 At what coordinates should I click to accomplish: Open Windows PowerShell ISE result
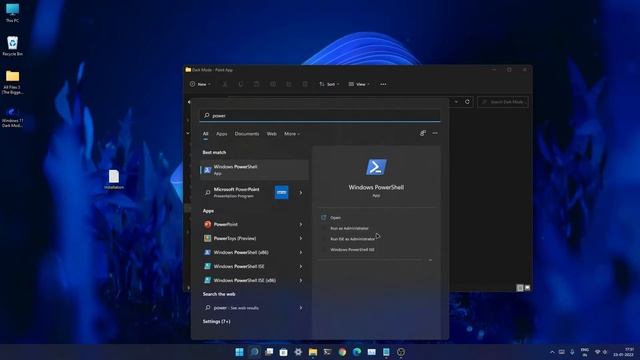[239, 266]
